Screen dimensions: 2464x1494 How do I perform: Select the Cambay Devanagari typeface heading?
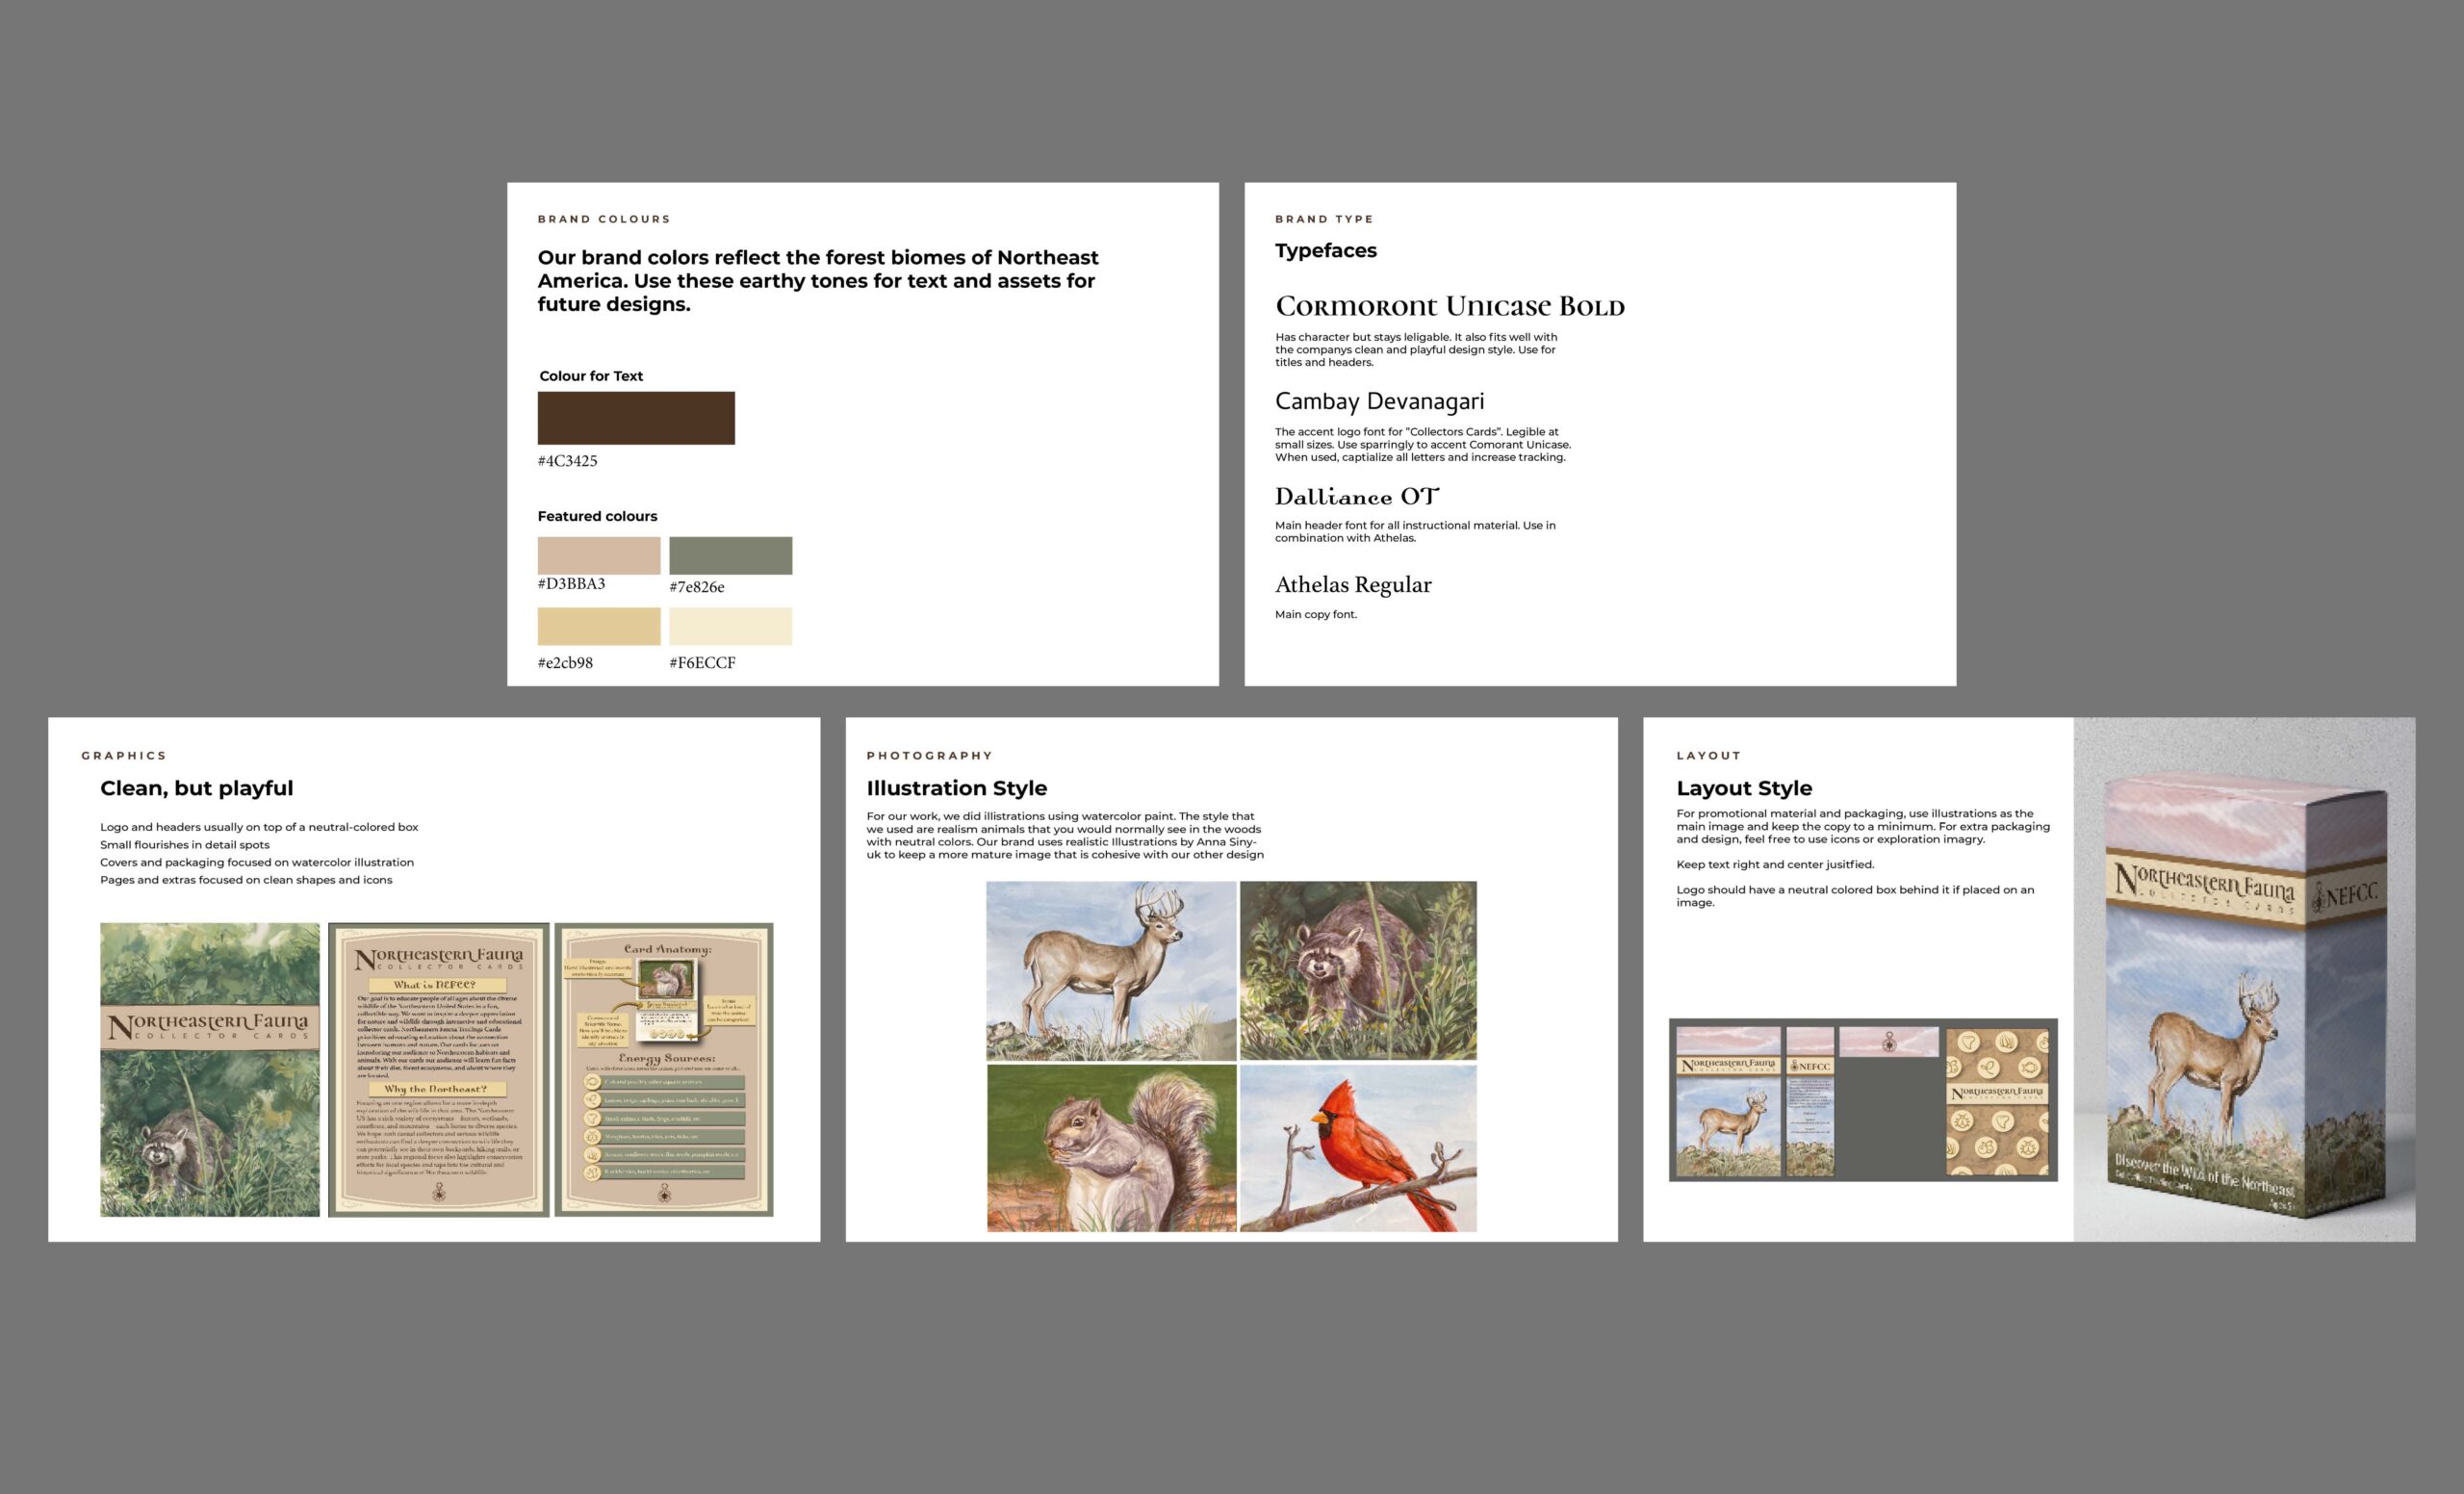pyautogui.click(x=1379, y=401)
